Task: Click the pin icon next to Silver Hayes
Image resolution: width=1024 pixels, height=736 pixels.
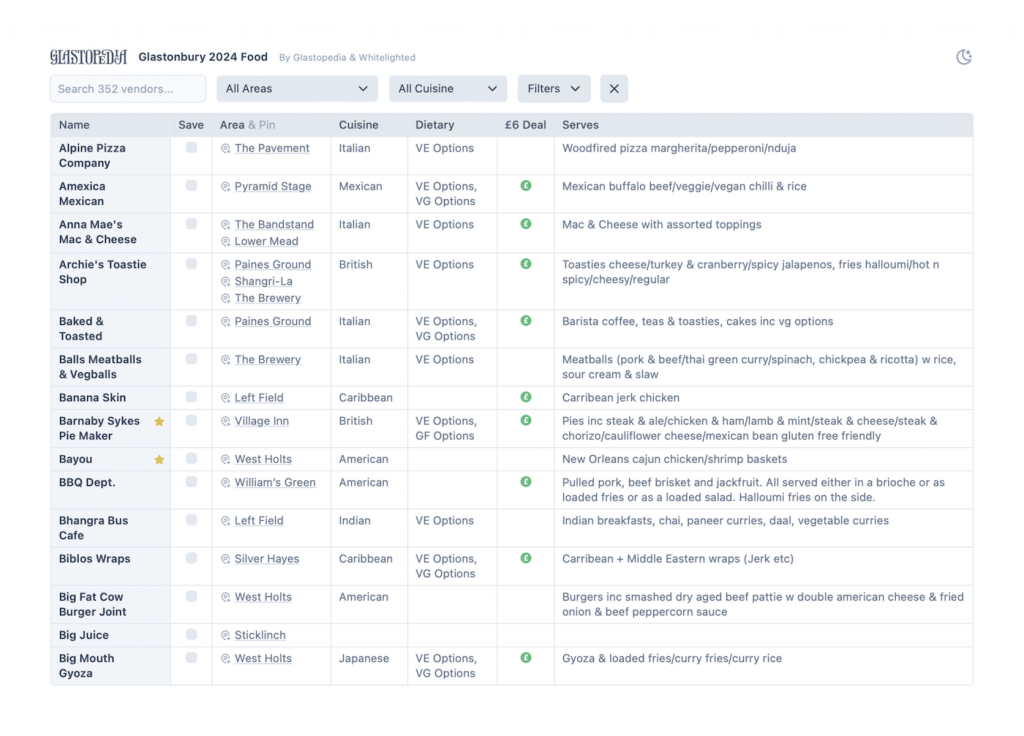Action: [225, 559]
